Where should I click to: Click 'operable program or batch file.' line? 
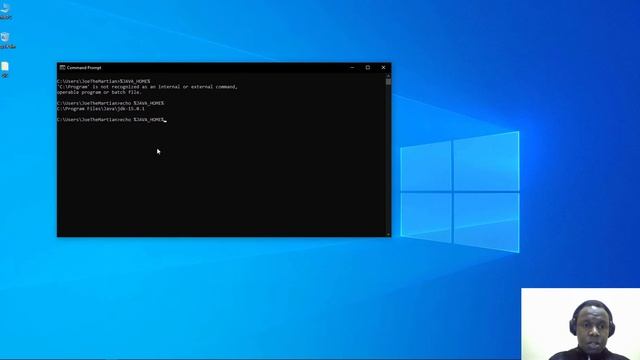tap(99, 92)
